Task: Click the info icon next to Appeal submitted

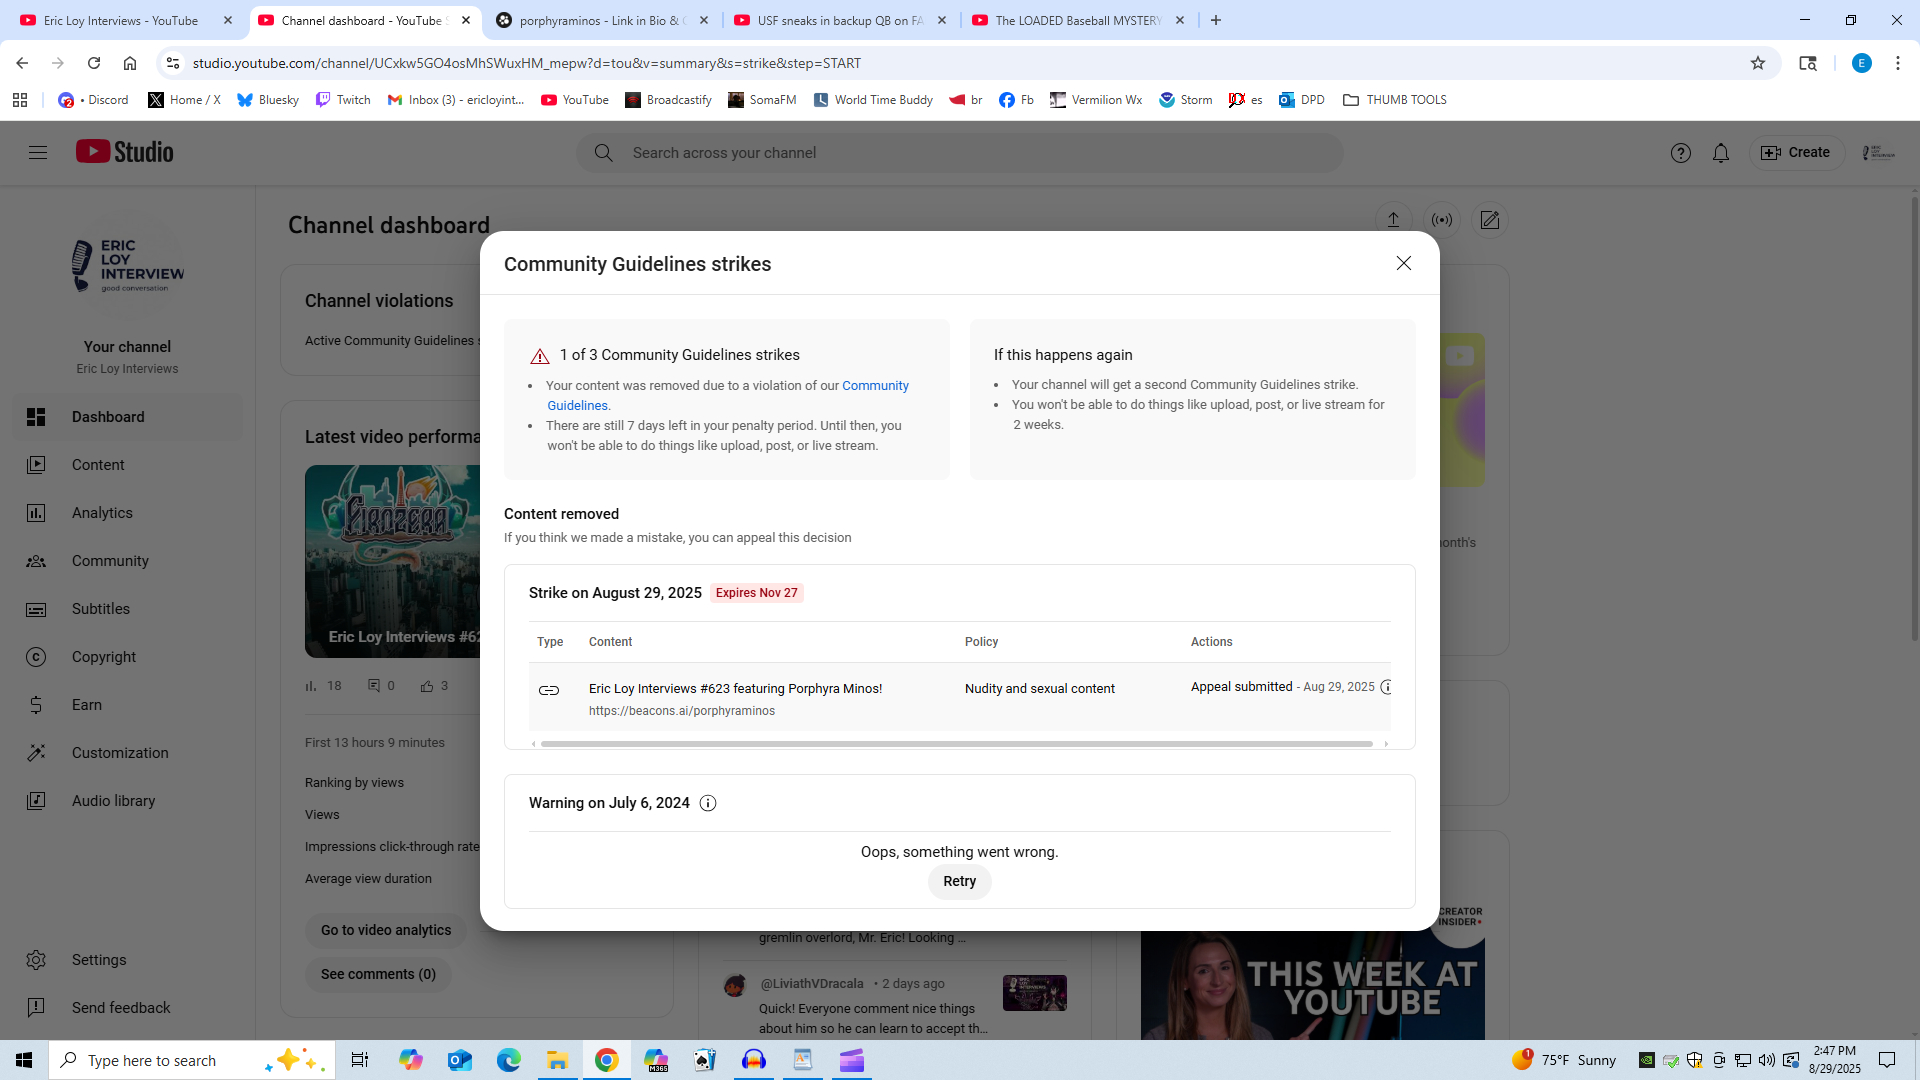Action: (1386, 687)
